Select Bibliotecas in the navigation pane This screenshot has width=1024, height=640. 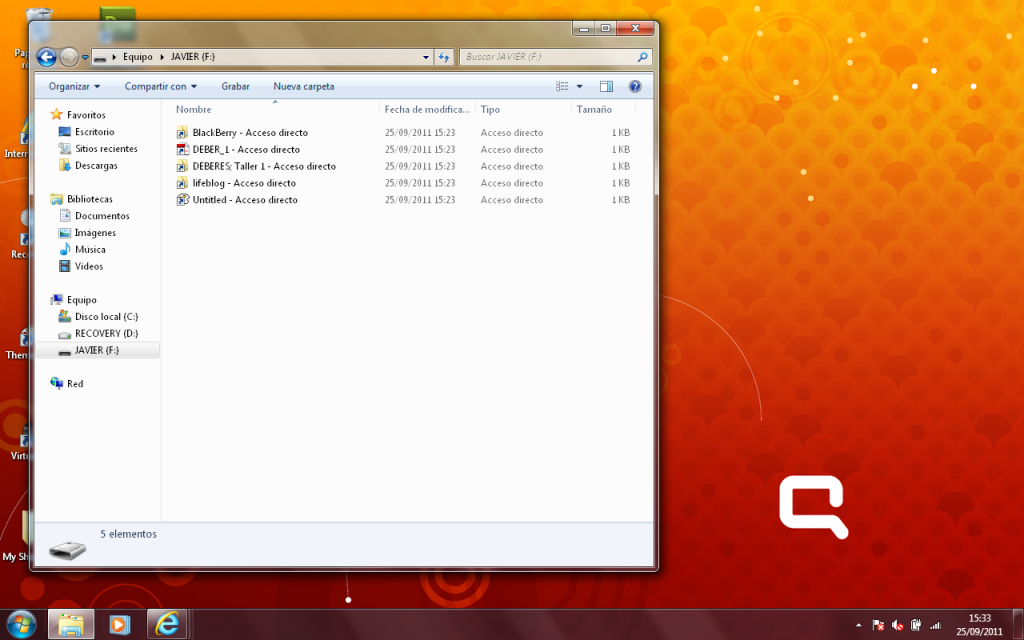[x=89, y=199]
